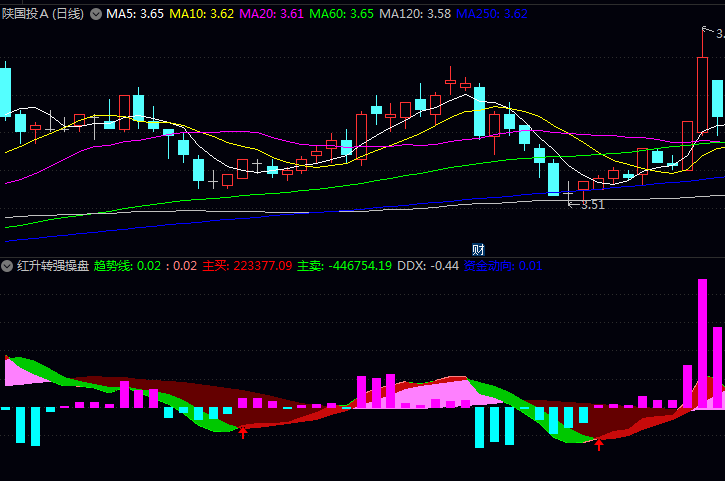This screenshot has height=481, width=725.
Task: Select the magenta MA20 label
Action: click(x=272, y=14)
